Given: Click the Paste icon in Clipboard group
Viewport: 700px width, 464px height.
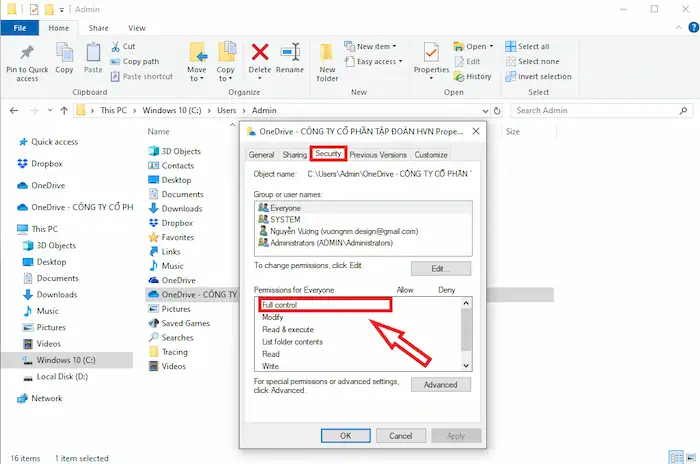Looking at the screenshot, I should click(x=93, y=54).
